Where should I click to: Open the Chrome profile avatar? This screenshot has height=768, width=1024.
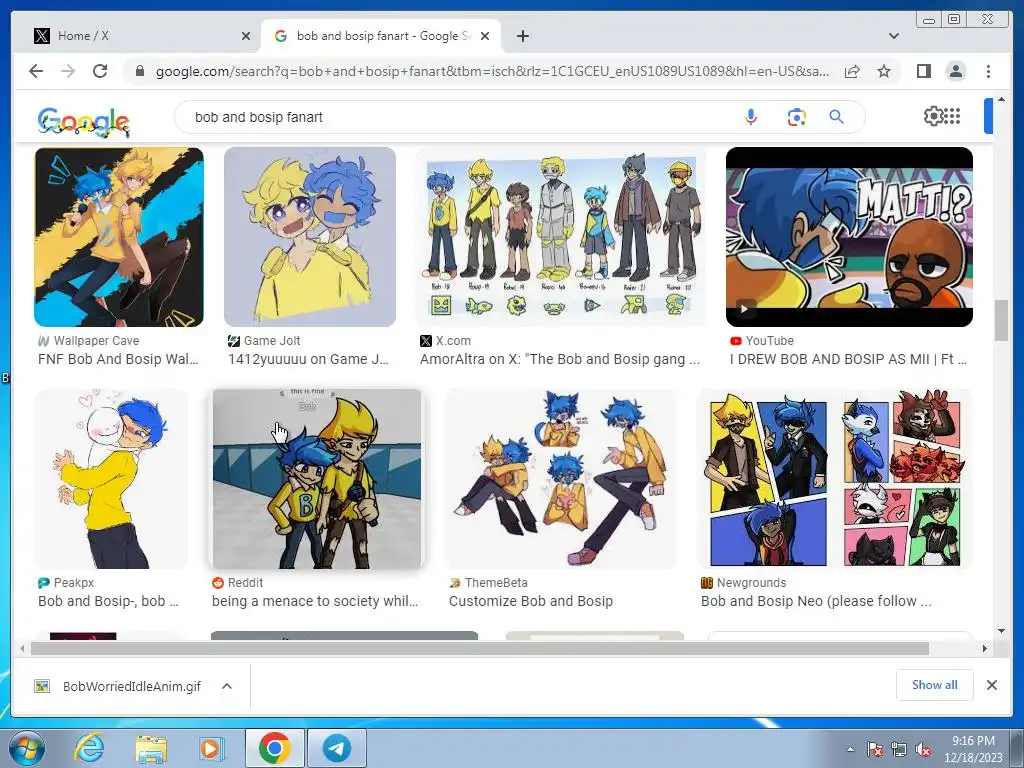[x=955, y=71]
